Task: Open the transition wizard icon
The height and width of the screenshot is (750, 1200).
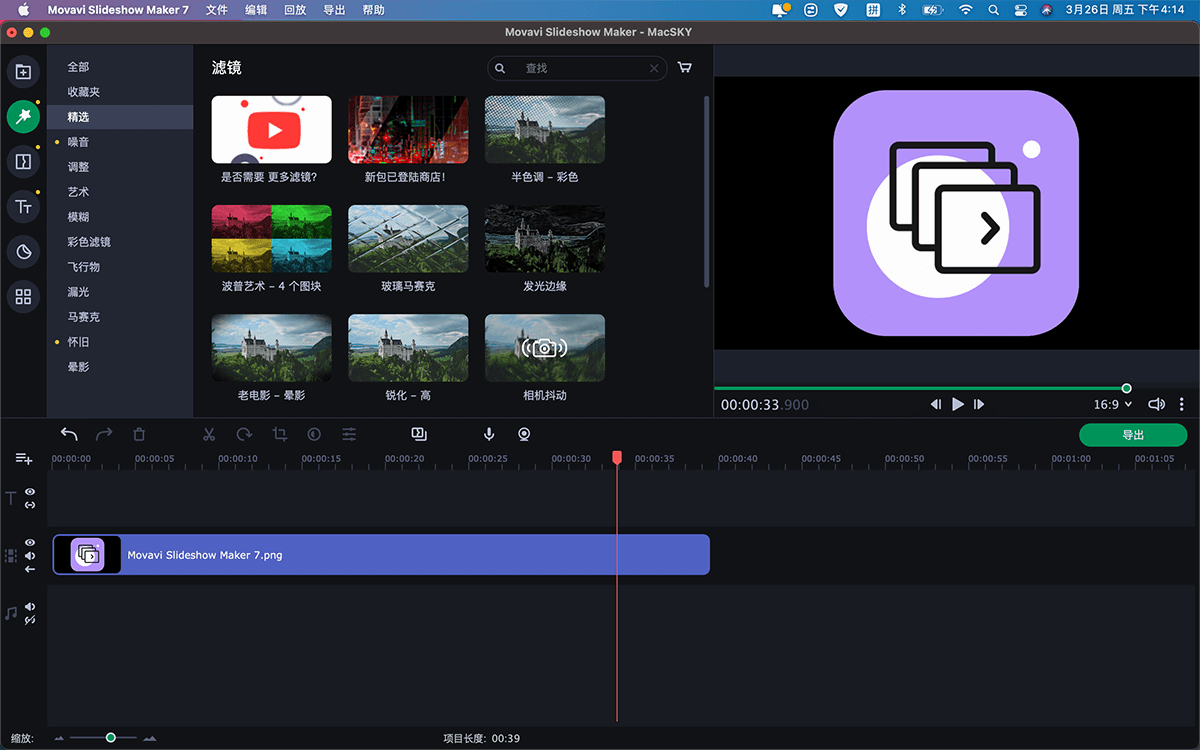Action: (419, 434)
